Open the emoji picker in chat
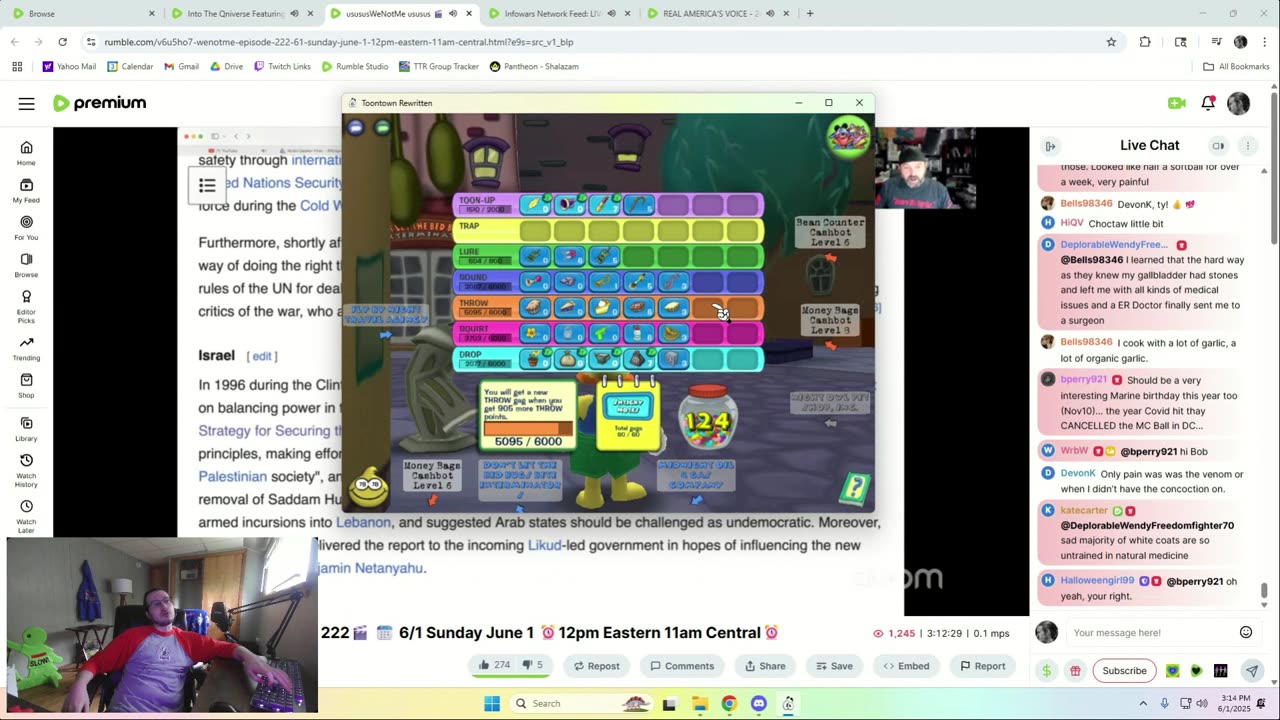 click(x=1246, y=632)
